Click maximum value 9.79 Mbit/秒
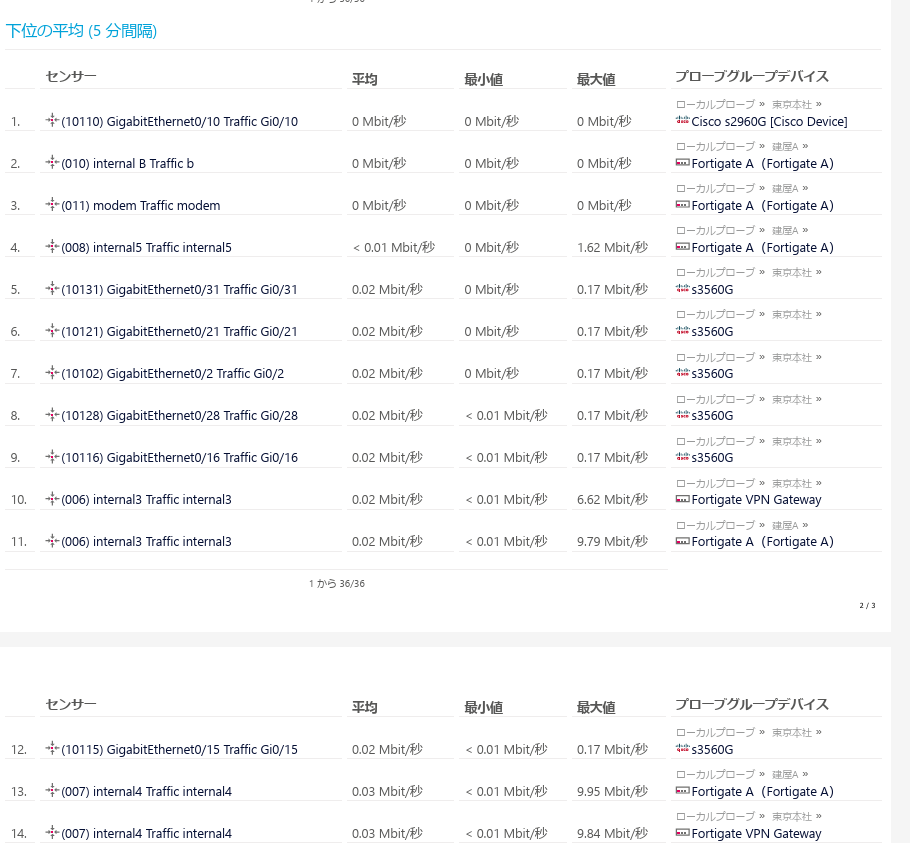Screen dimensions: 910x843 tap(612, 541)
